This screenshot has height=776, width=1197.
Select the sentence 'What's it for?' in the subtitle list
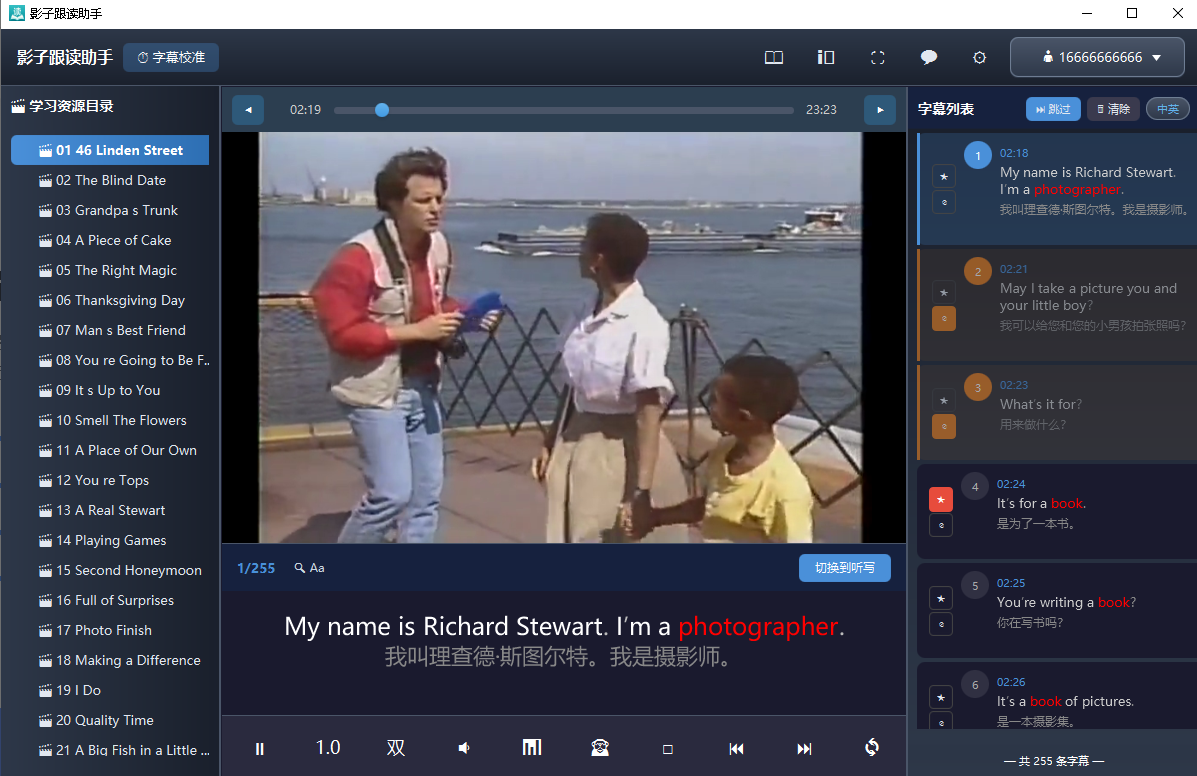pyautogui.click(x=1041, y=404)
